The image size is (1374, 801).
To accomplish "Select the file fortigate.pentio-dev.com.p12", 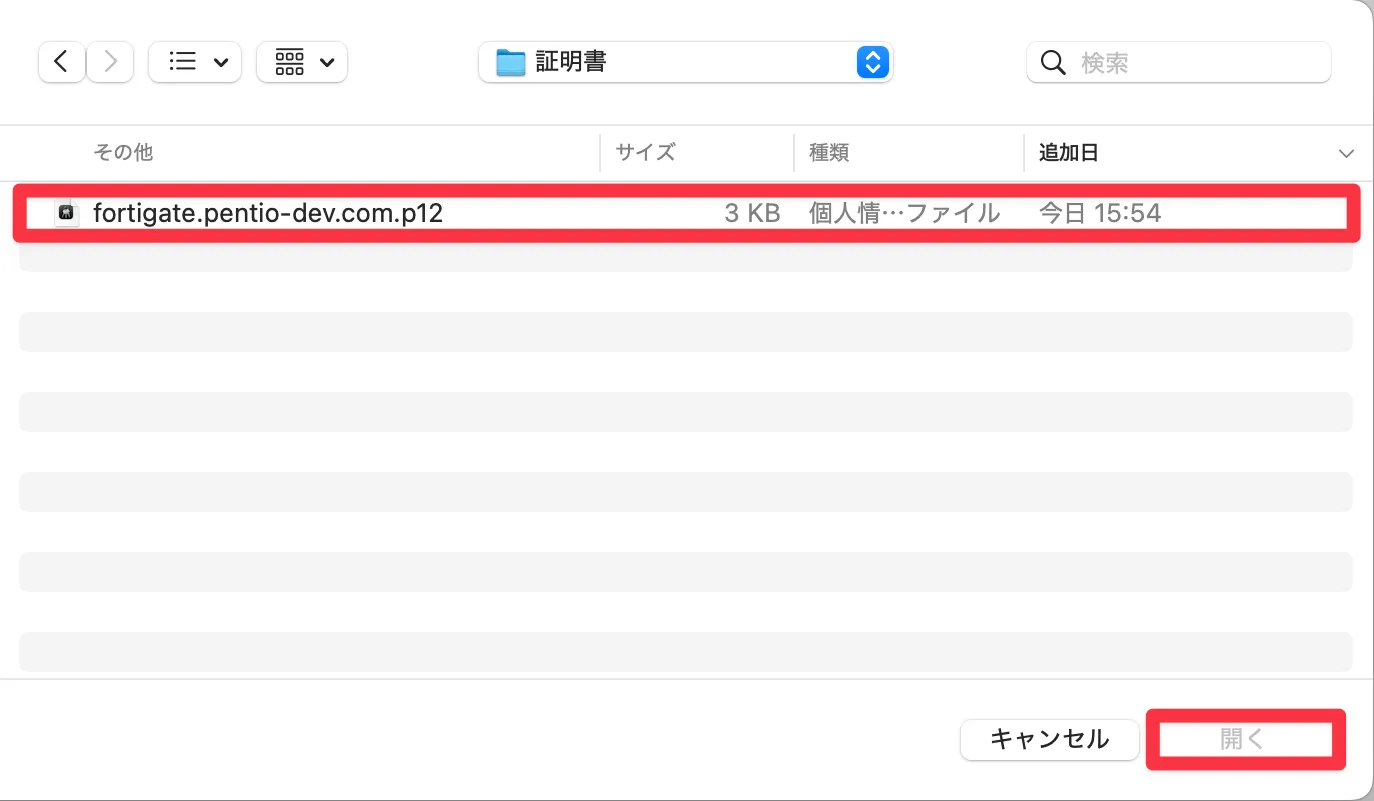I will coord(686,212).
